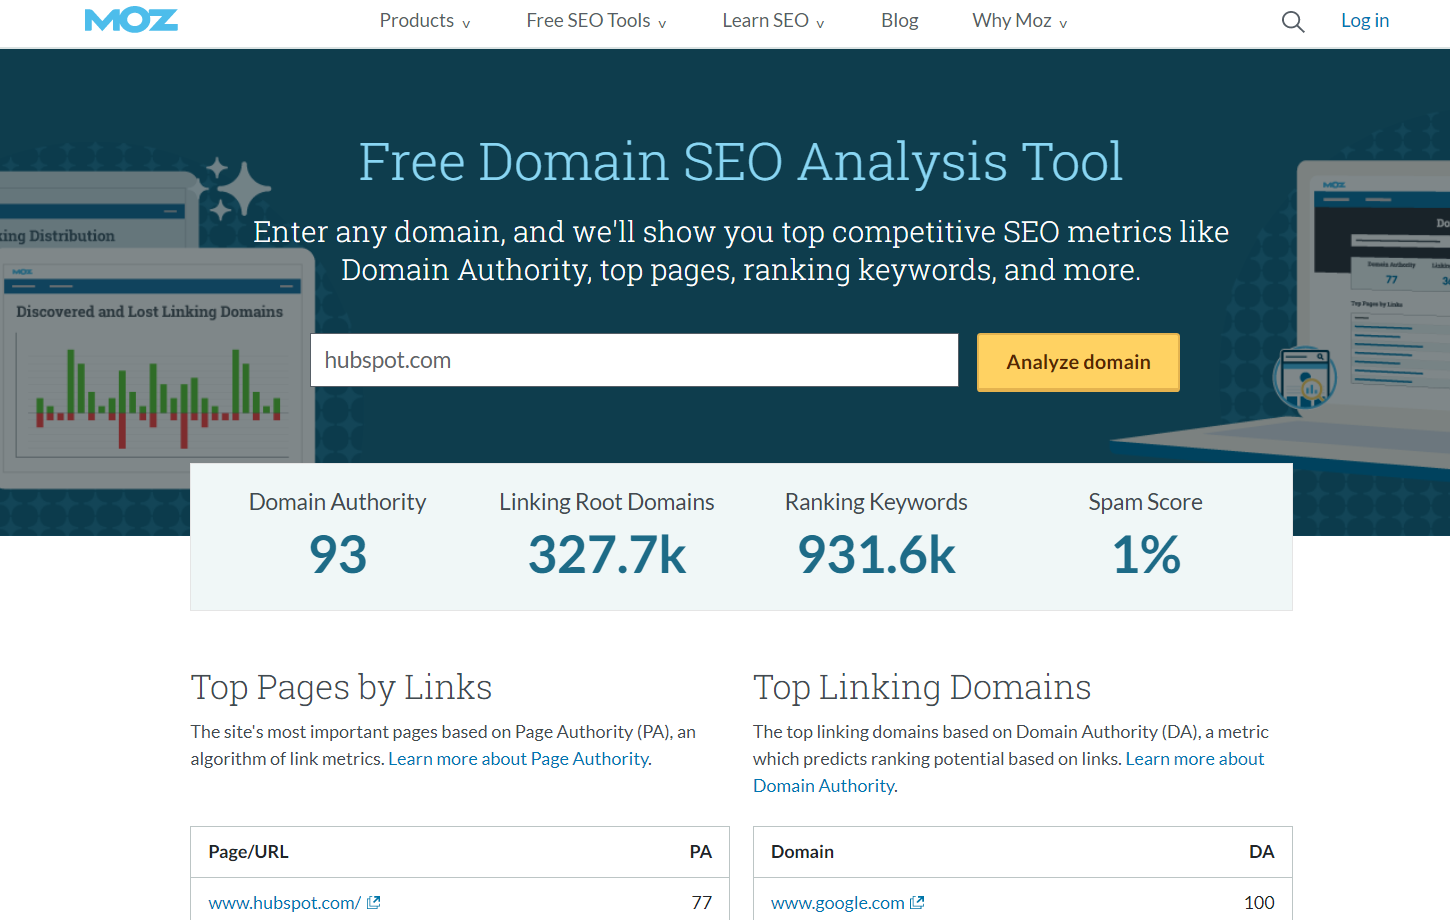The height and width of the screenshot is (920, 1450).
Task: Expand the Free SEO Tools menu
Action: 596,21
